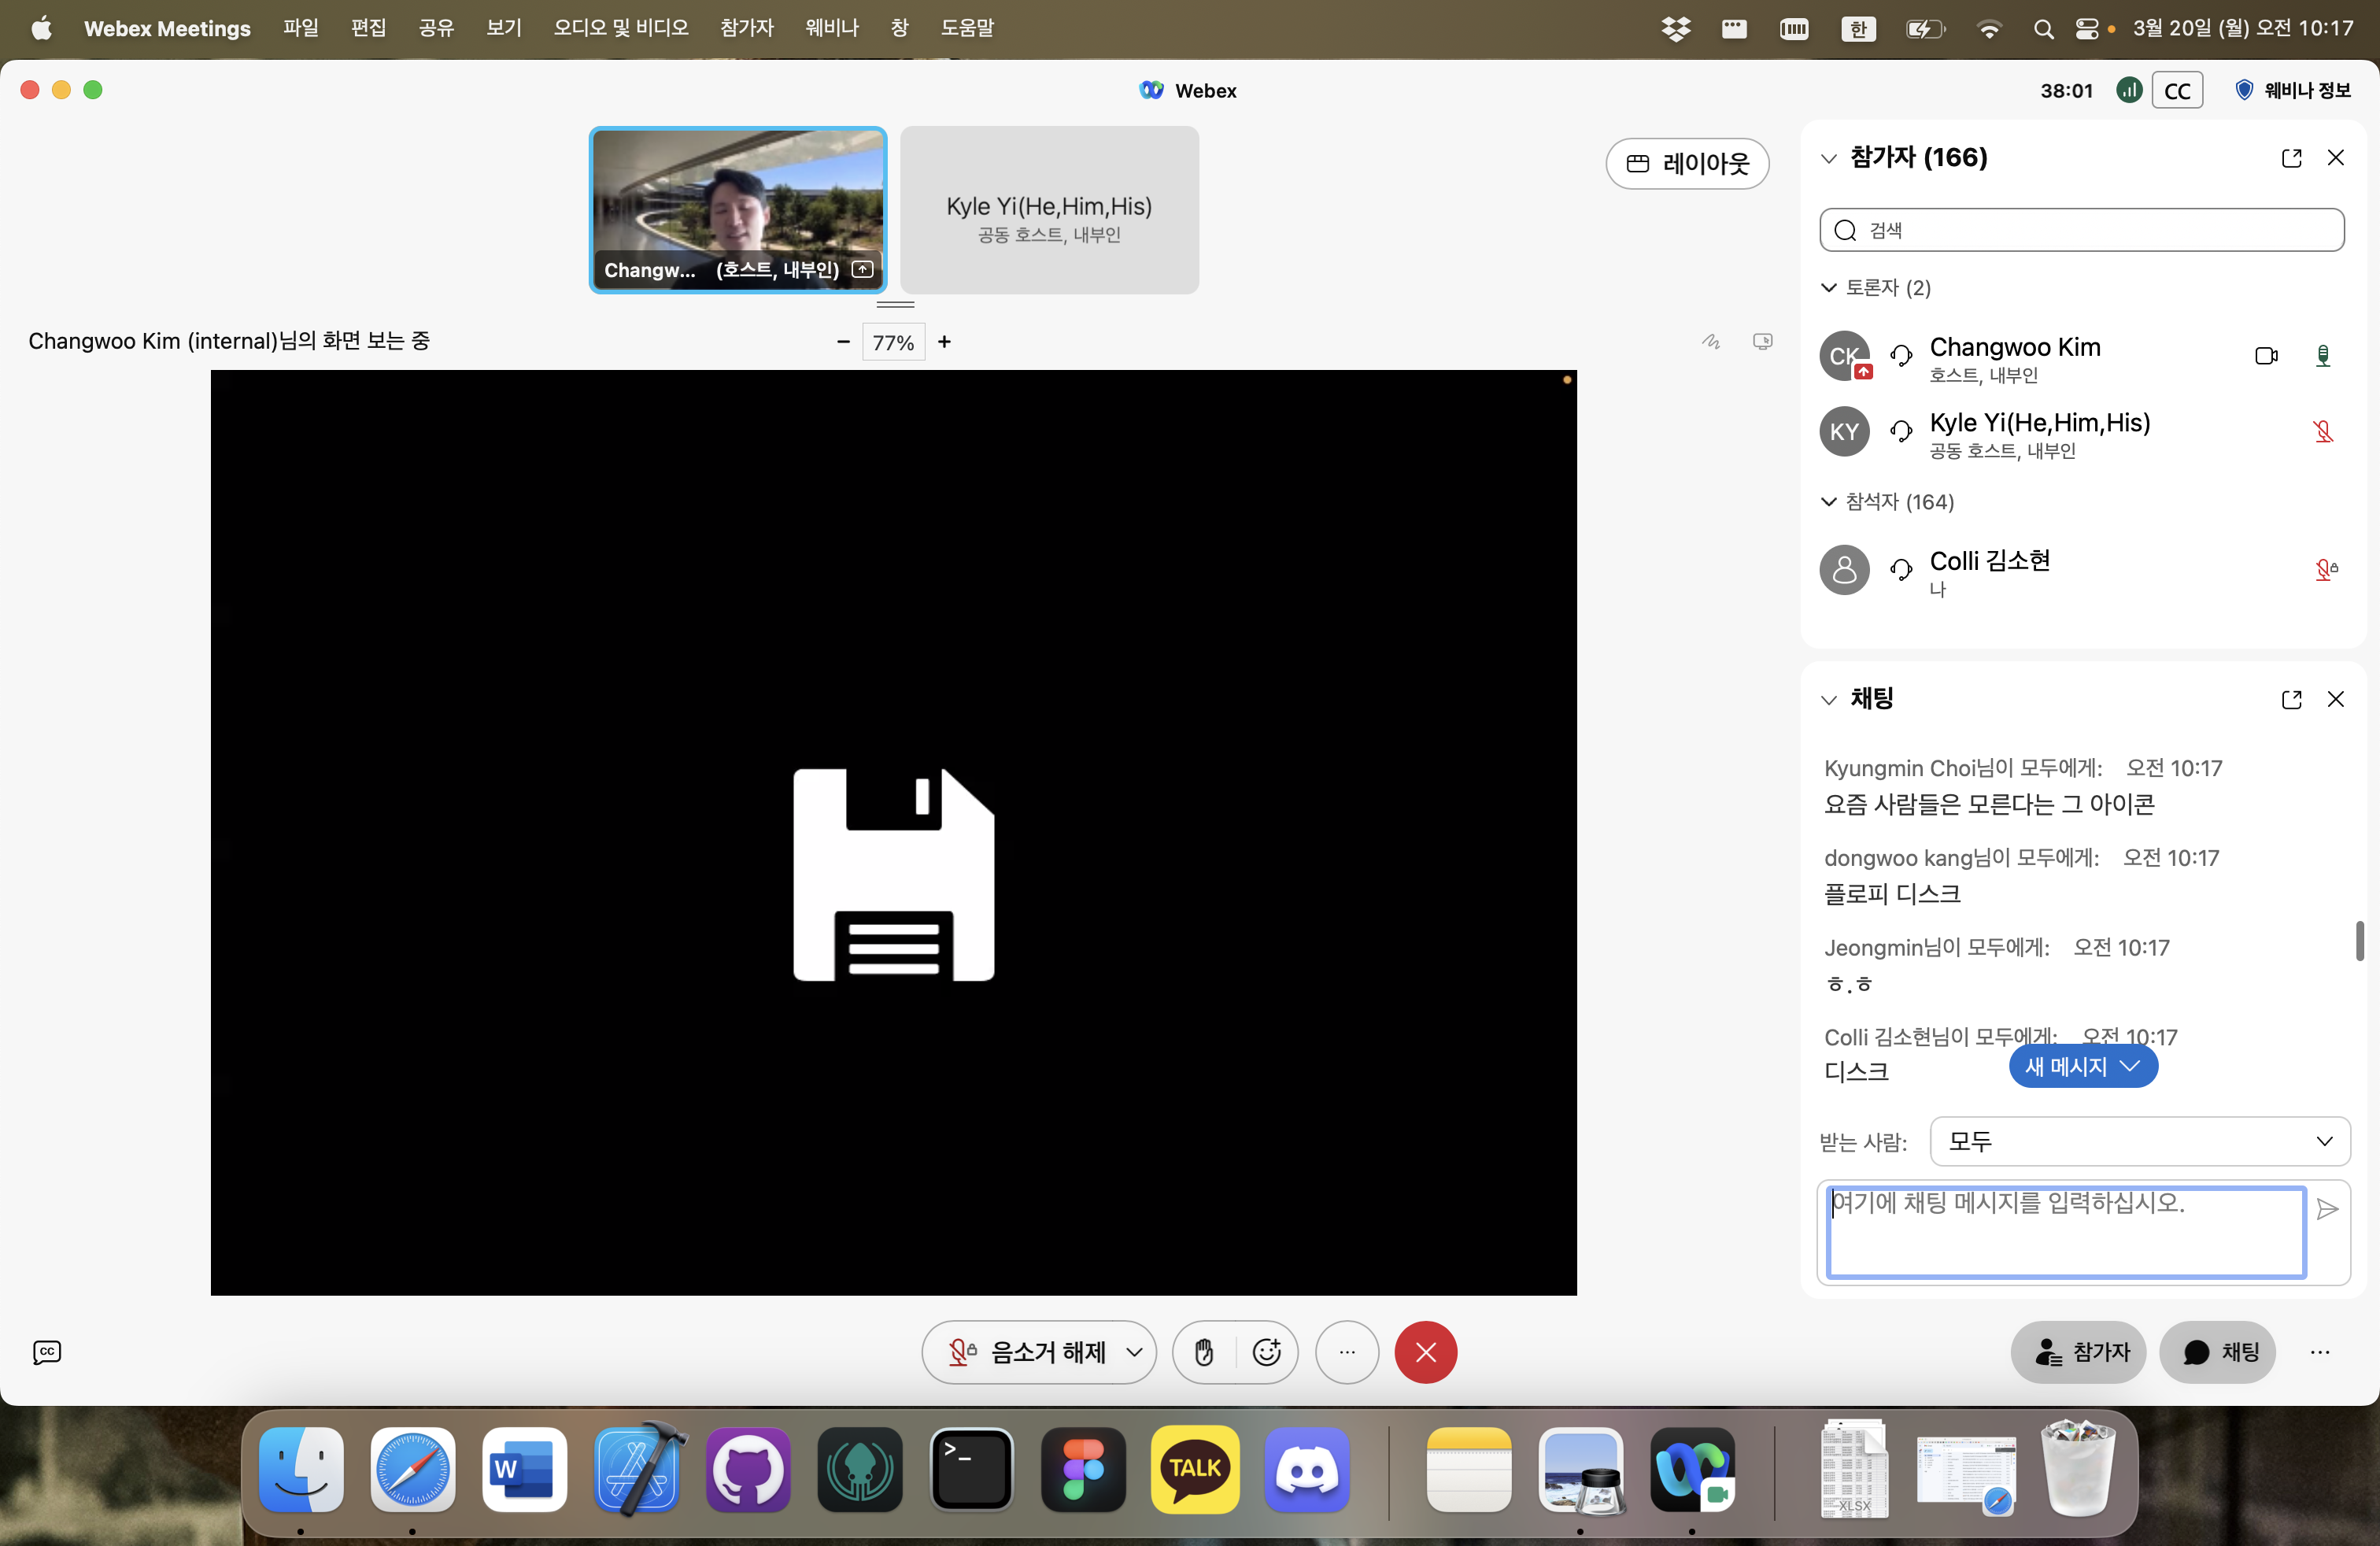Zoom out shared screen with minus button

[x=843, y=342]
